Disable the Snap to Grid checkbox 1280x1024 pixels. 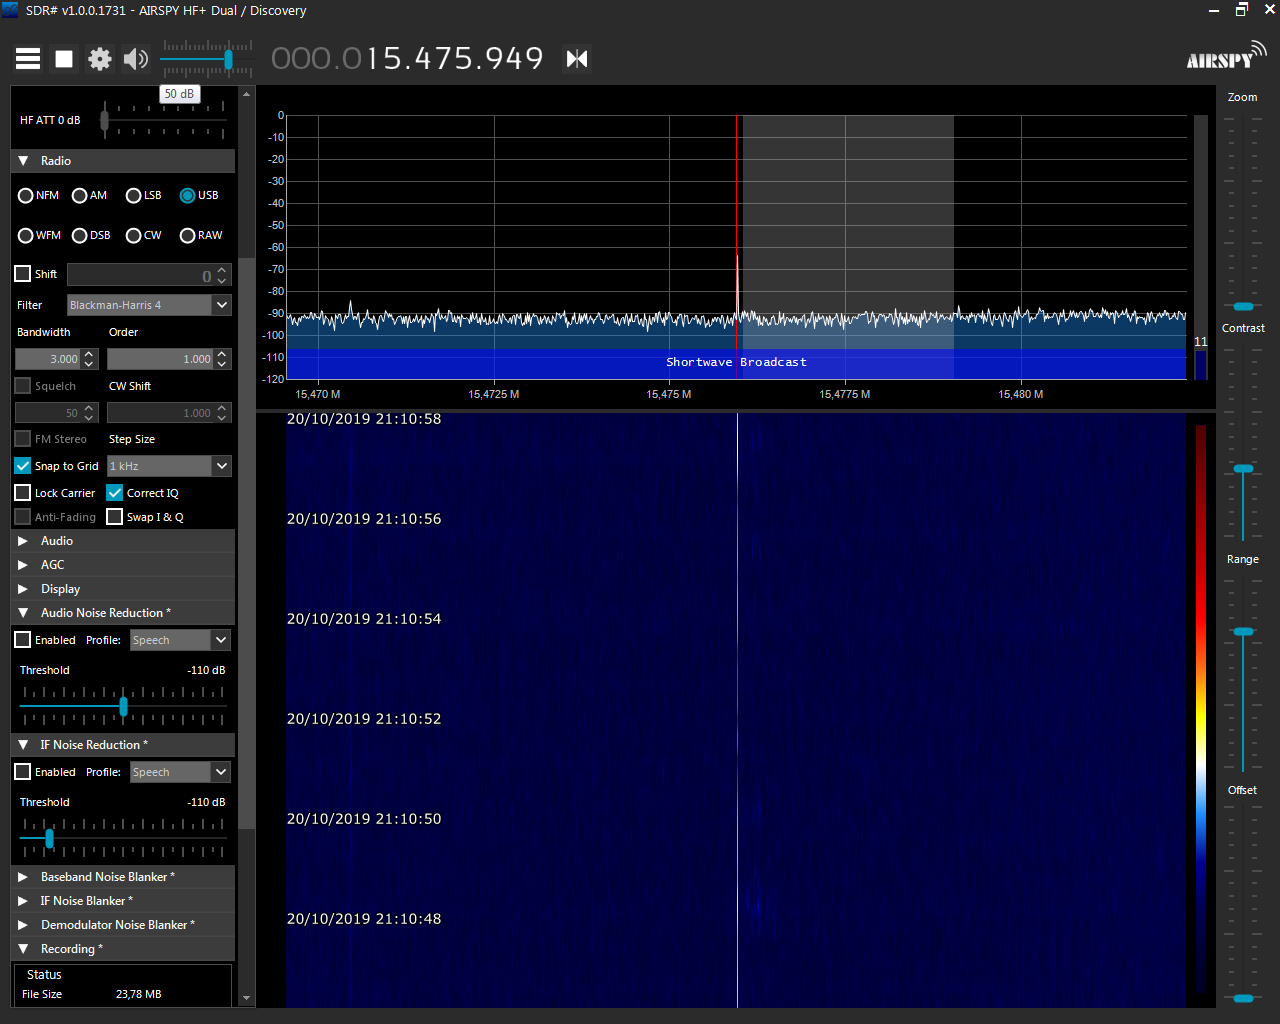pyautogui.click(x=23, y=466)
